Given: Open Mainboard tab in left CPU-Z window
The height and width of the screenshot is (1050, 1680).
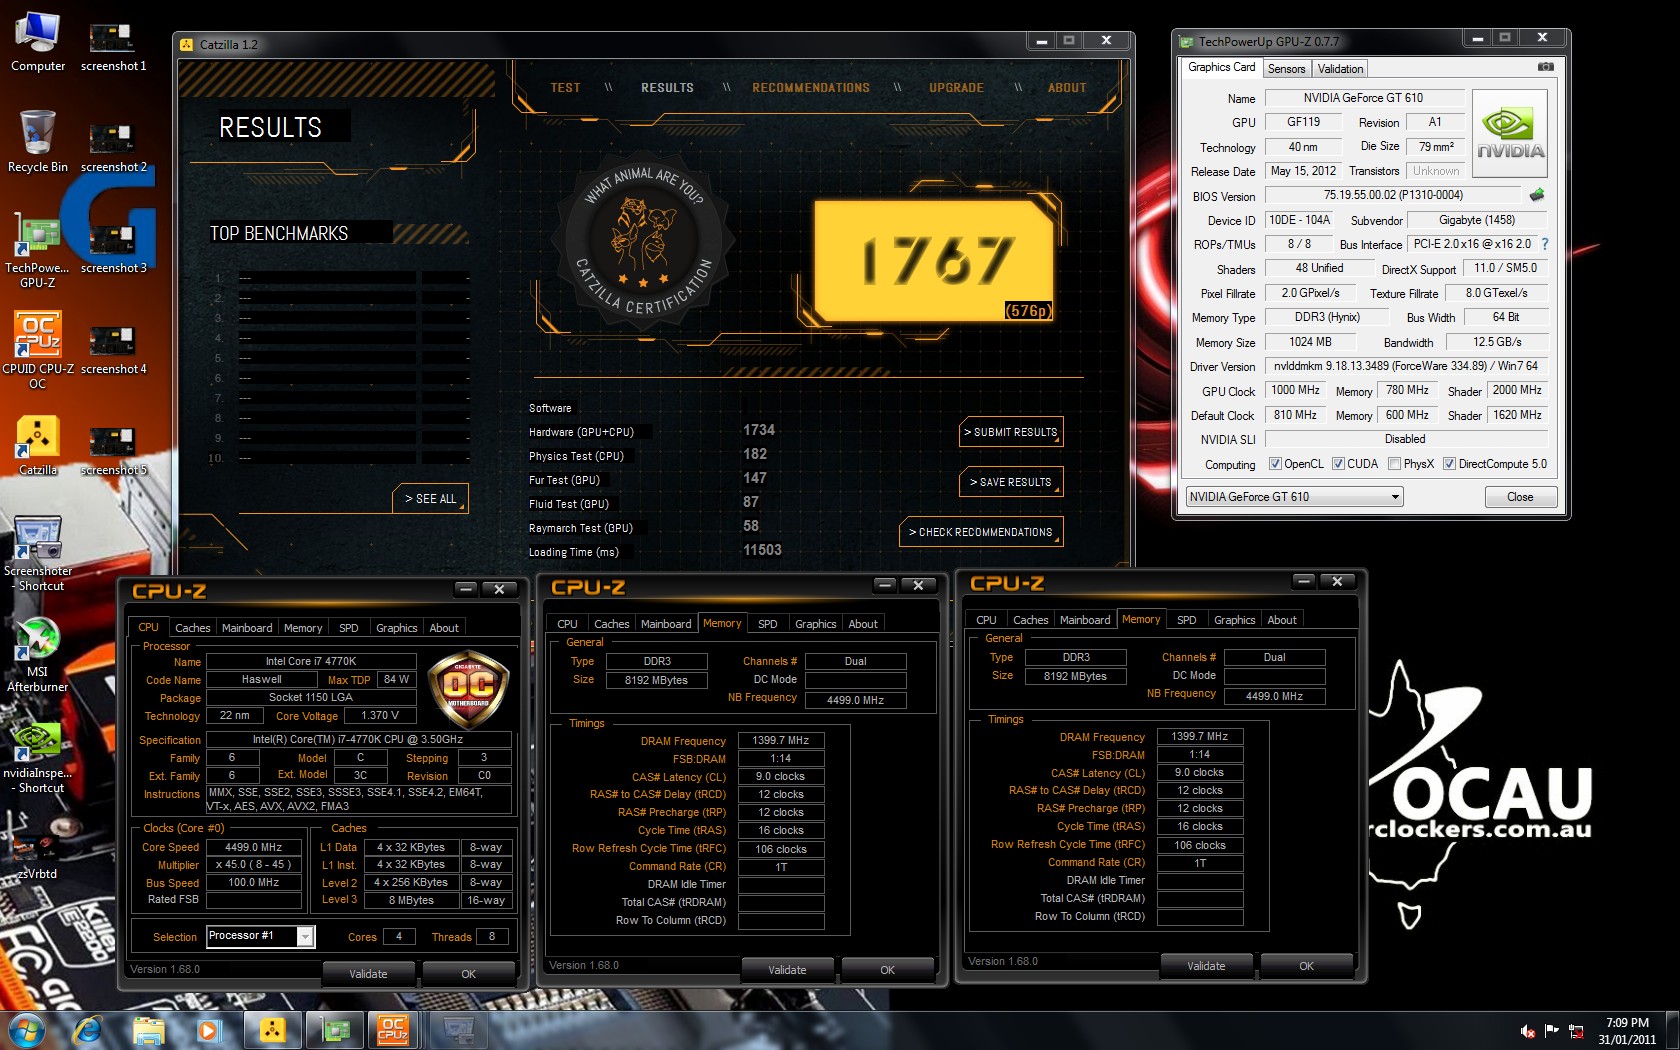Looking at the screenshot, I should tap(247, 628).
